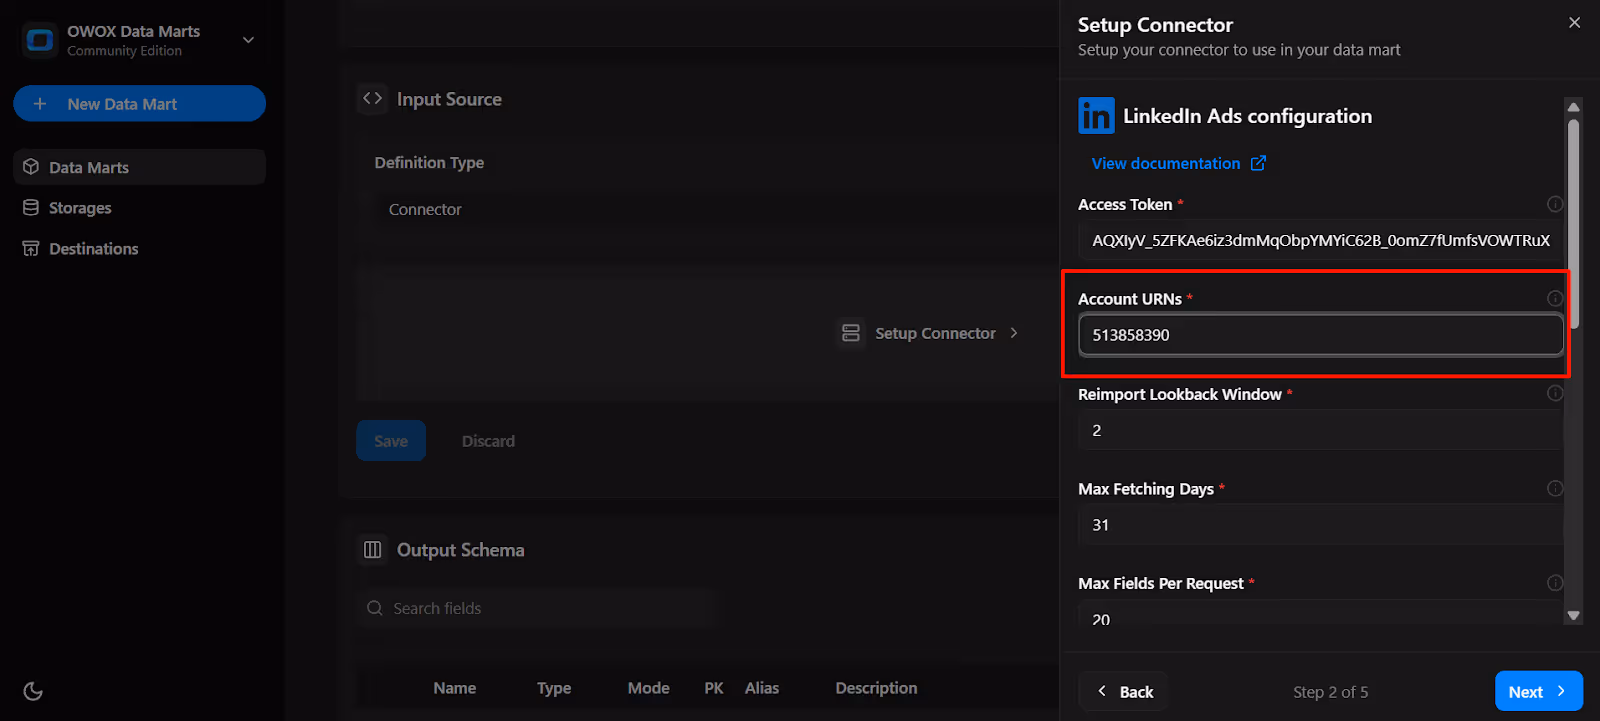Click the chevron next to Setup Connector
Screen dimensions: 1600x721
[1014, 333]
